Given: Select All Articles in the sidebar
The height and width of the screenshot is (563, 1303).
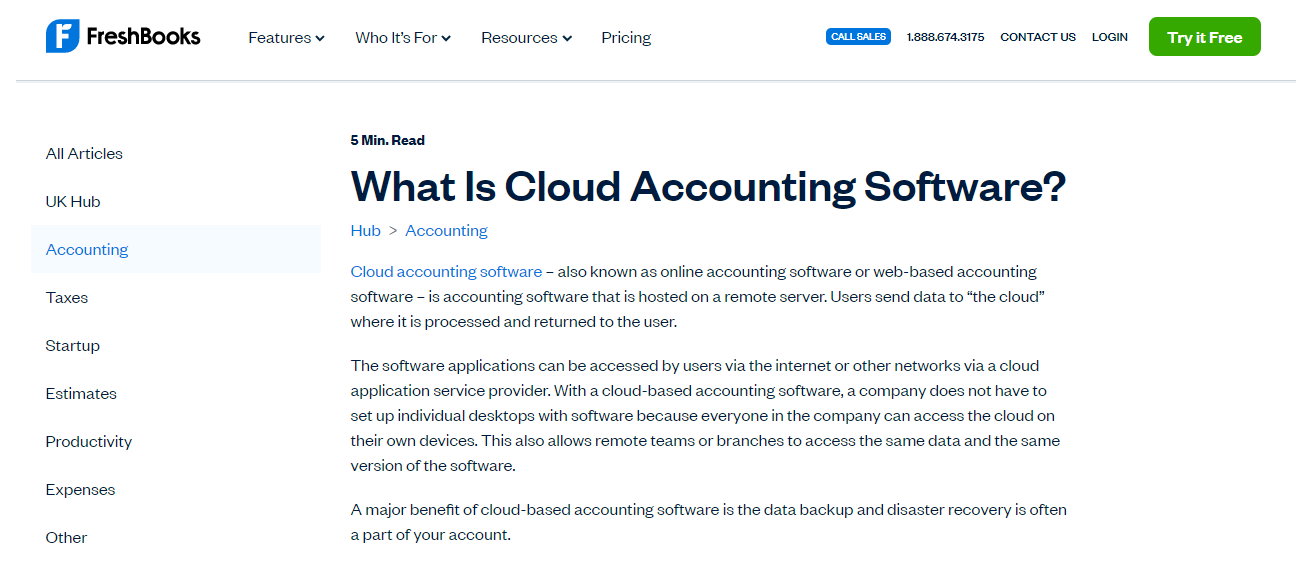Looking at the screenshot, I should (84, 154).
